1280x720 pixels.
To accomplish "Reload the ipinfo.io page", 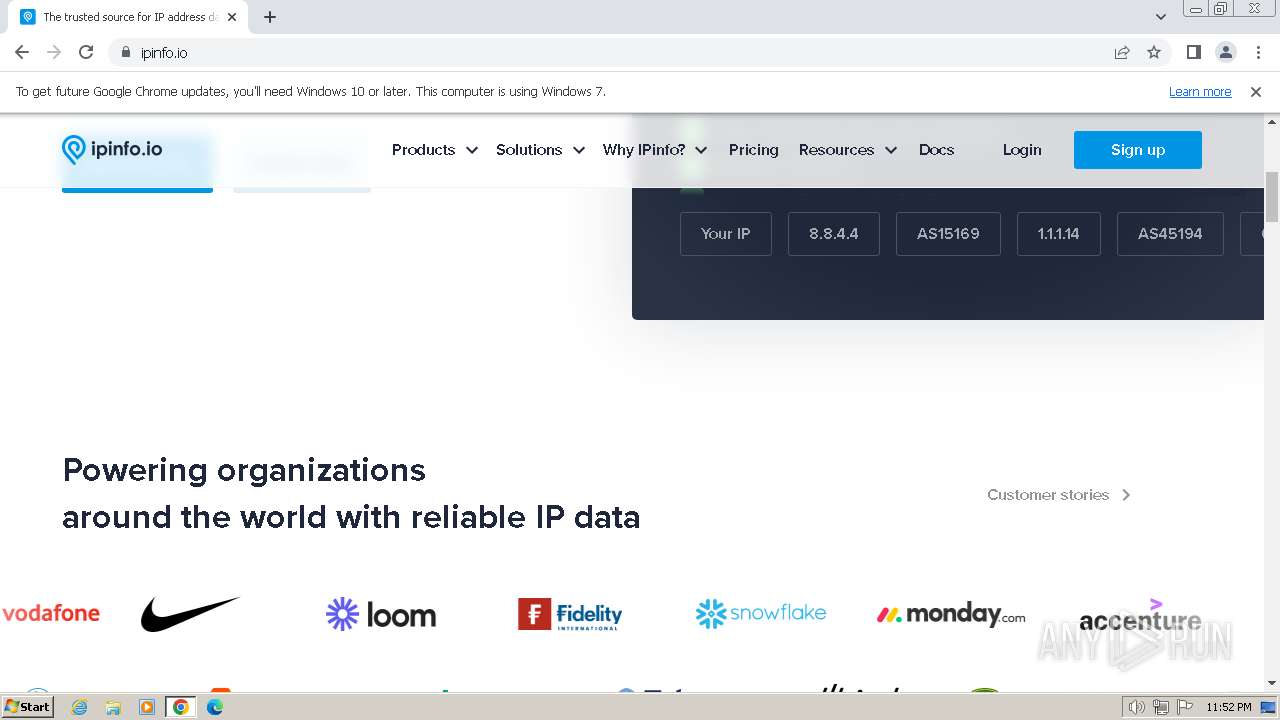I will pos(86,52).
